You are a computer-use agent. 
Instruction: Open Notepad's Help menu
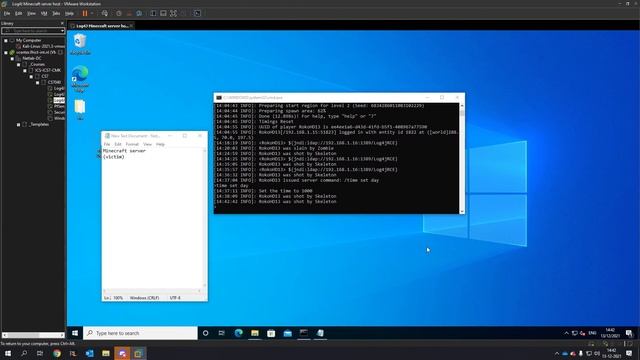160,144
